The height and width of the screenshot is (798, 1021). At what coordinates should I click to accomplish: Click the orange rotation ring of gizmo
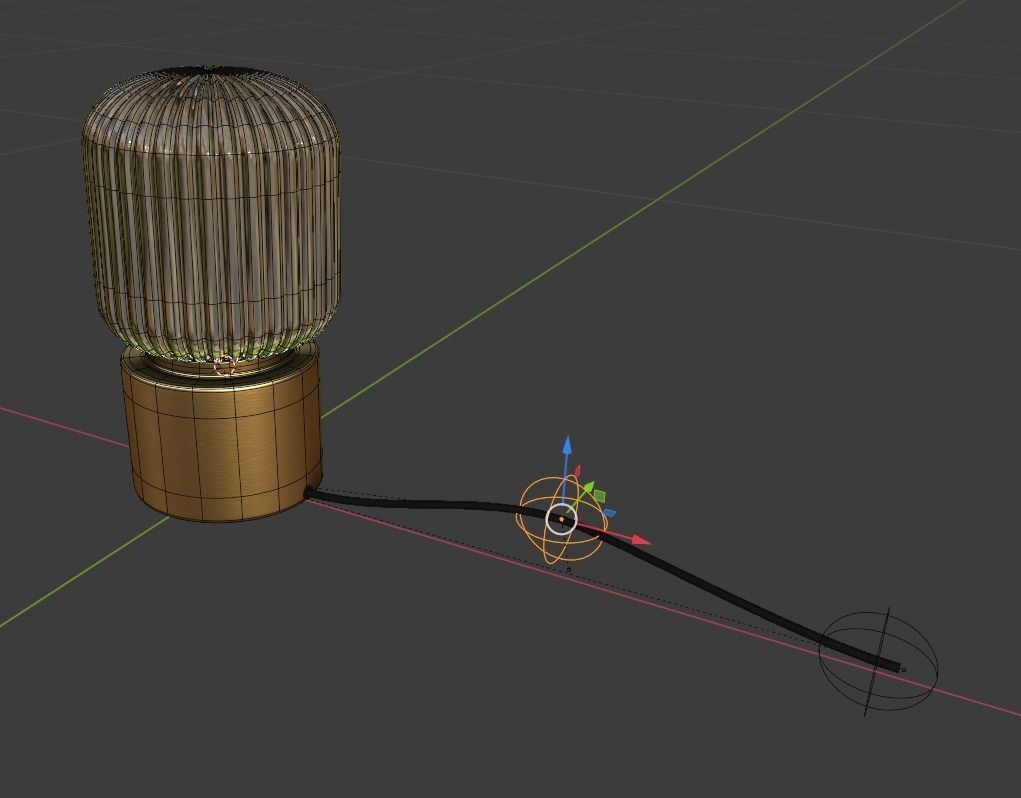tap(561, 519)
